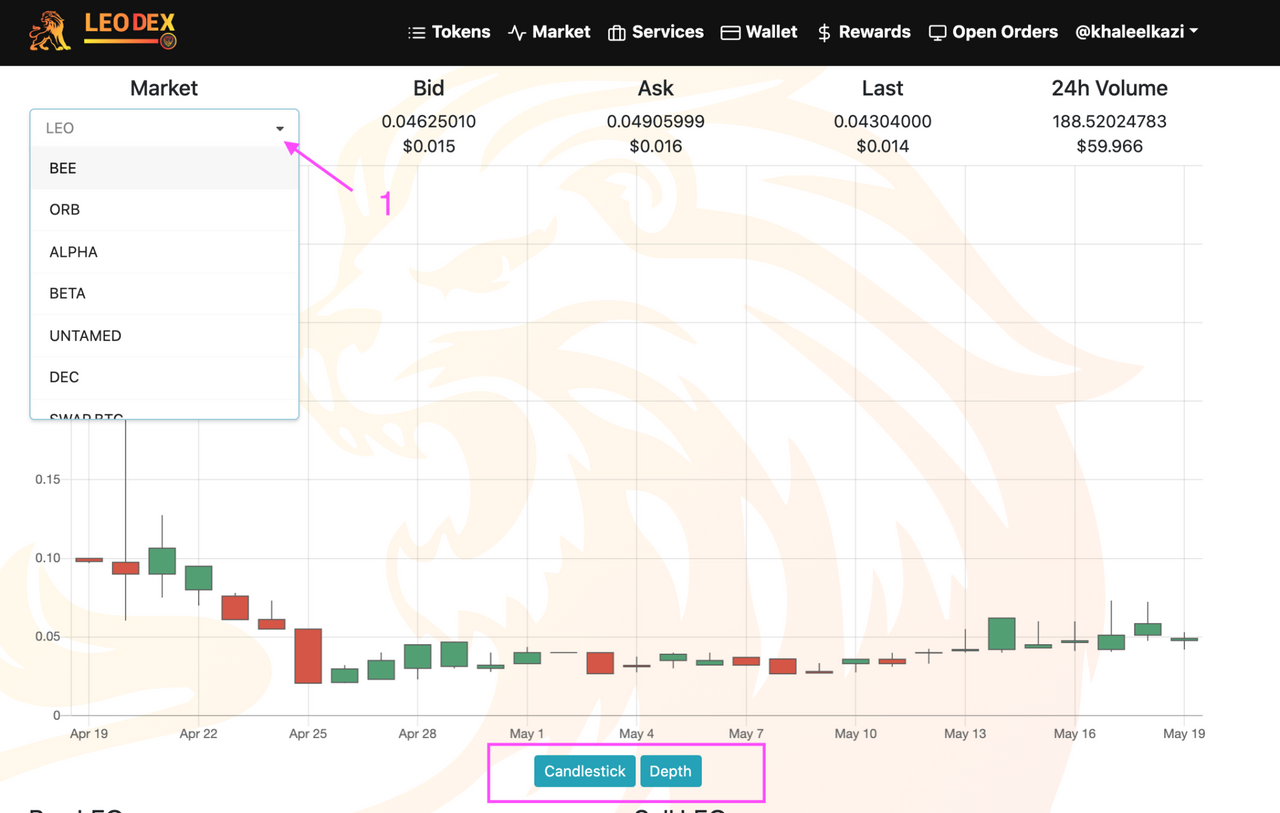Click the May 13 green candlestick

[x=1001, y=632]
